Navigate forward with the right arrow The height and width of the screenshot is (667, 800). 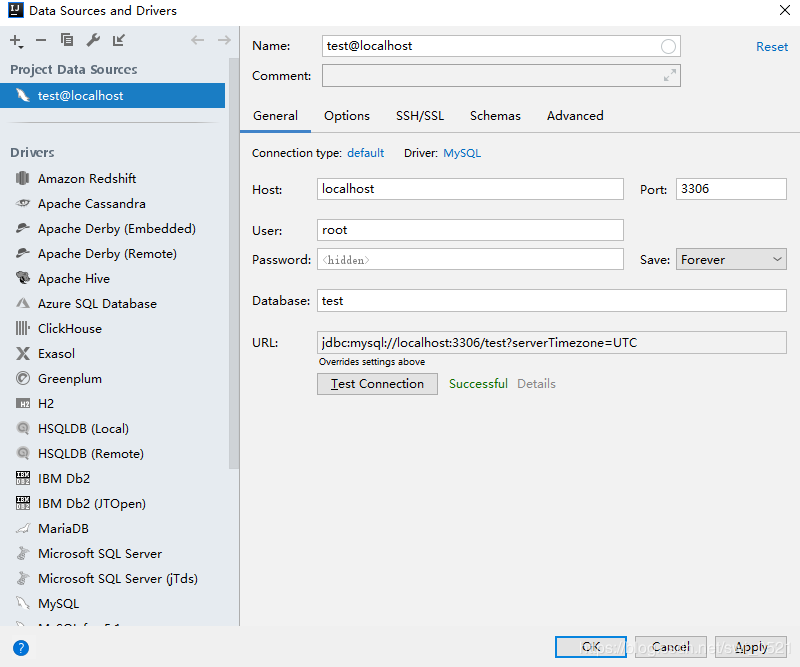pyautogui.click(x=224, y=40)
